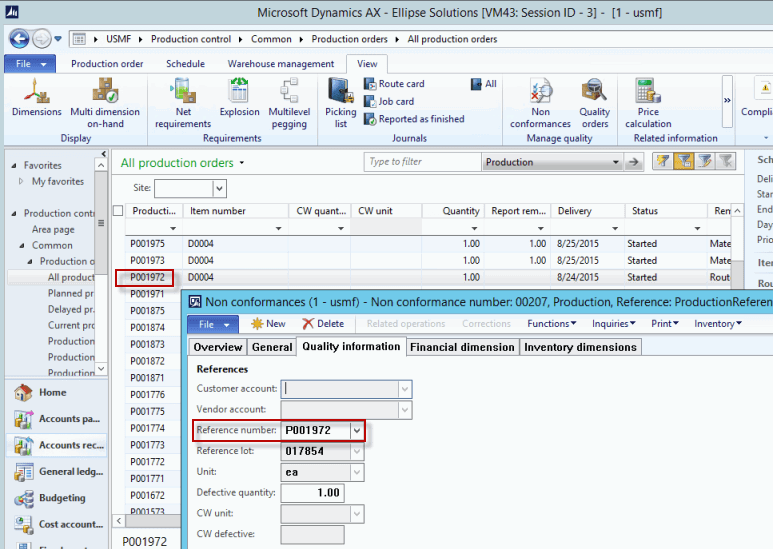The height and width of the screenshot is (549, 773).
Task: Open Reported as finished journal
Action: coord(414,119)
